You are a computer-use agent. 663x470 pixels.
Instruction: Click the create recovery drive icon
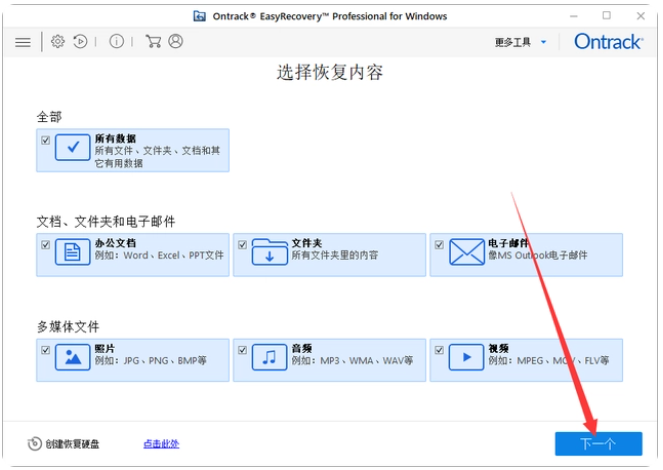tap(35, 443)
